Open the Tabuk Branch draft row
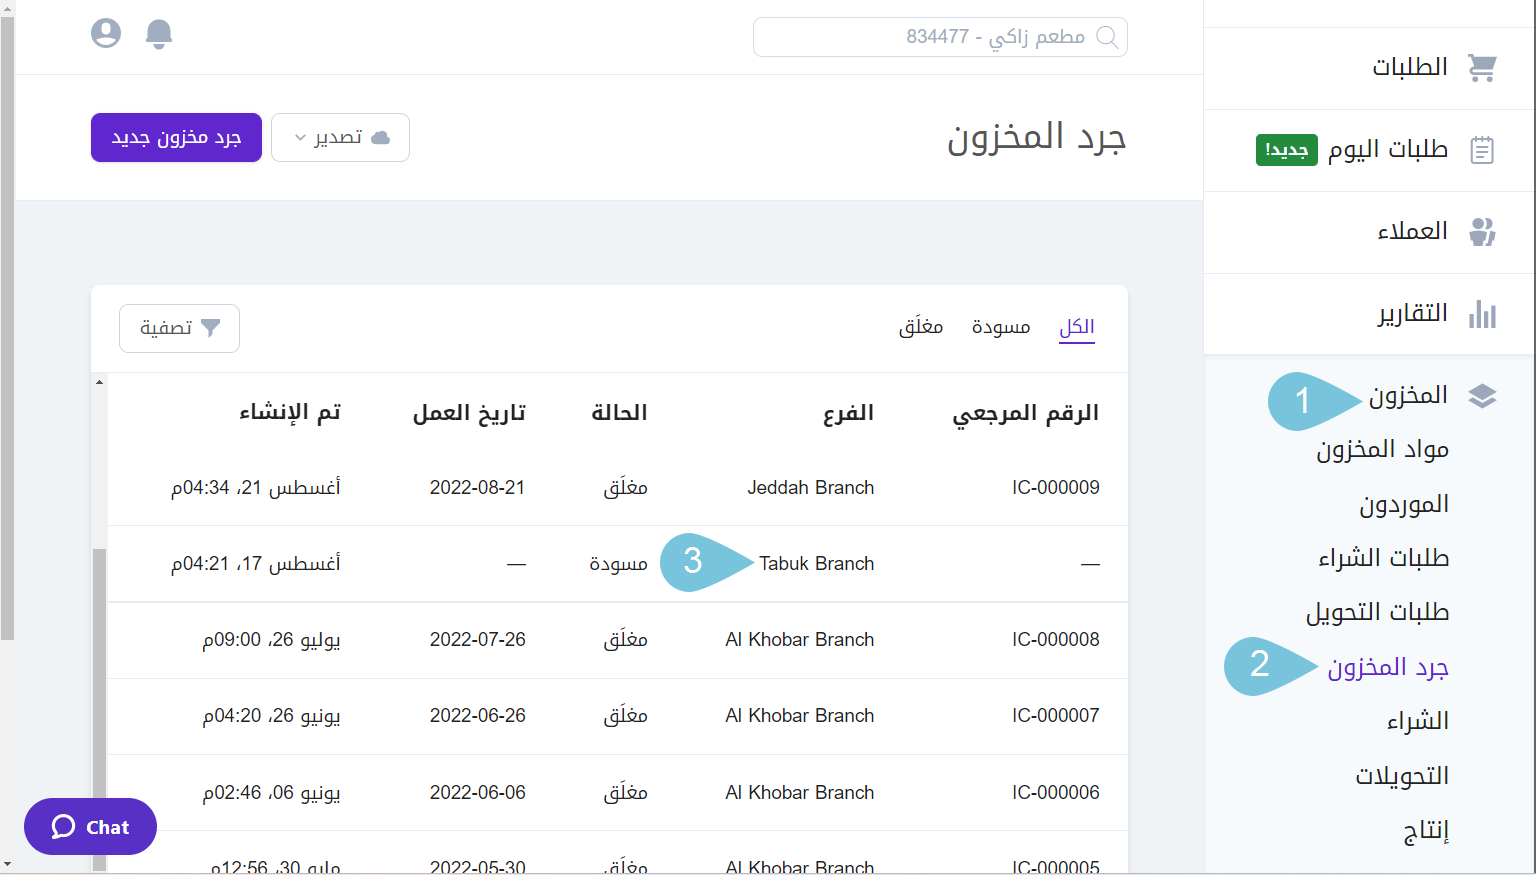This screenshot has height=875, width=1536. 816,564
